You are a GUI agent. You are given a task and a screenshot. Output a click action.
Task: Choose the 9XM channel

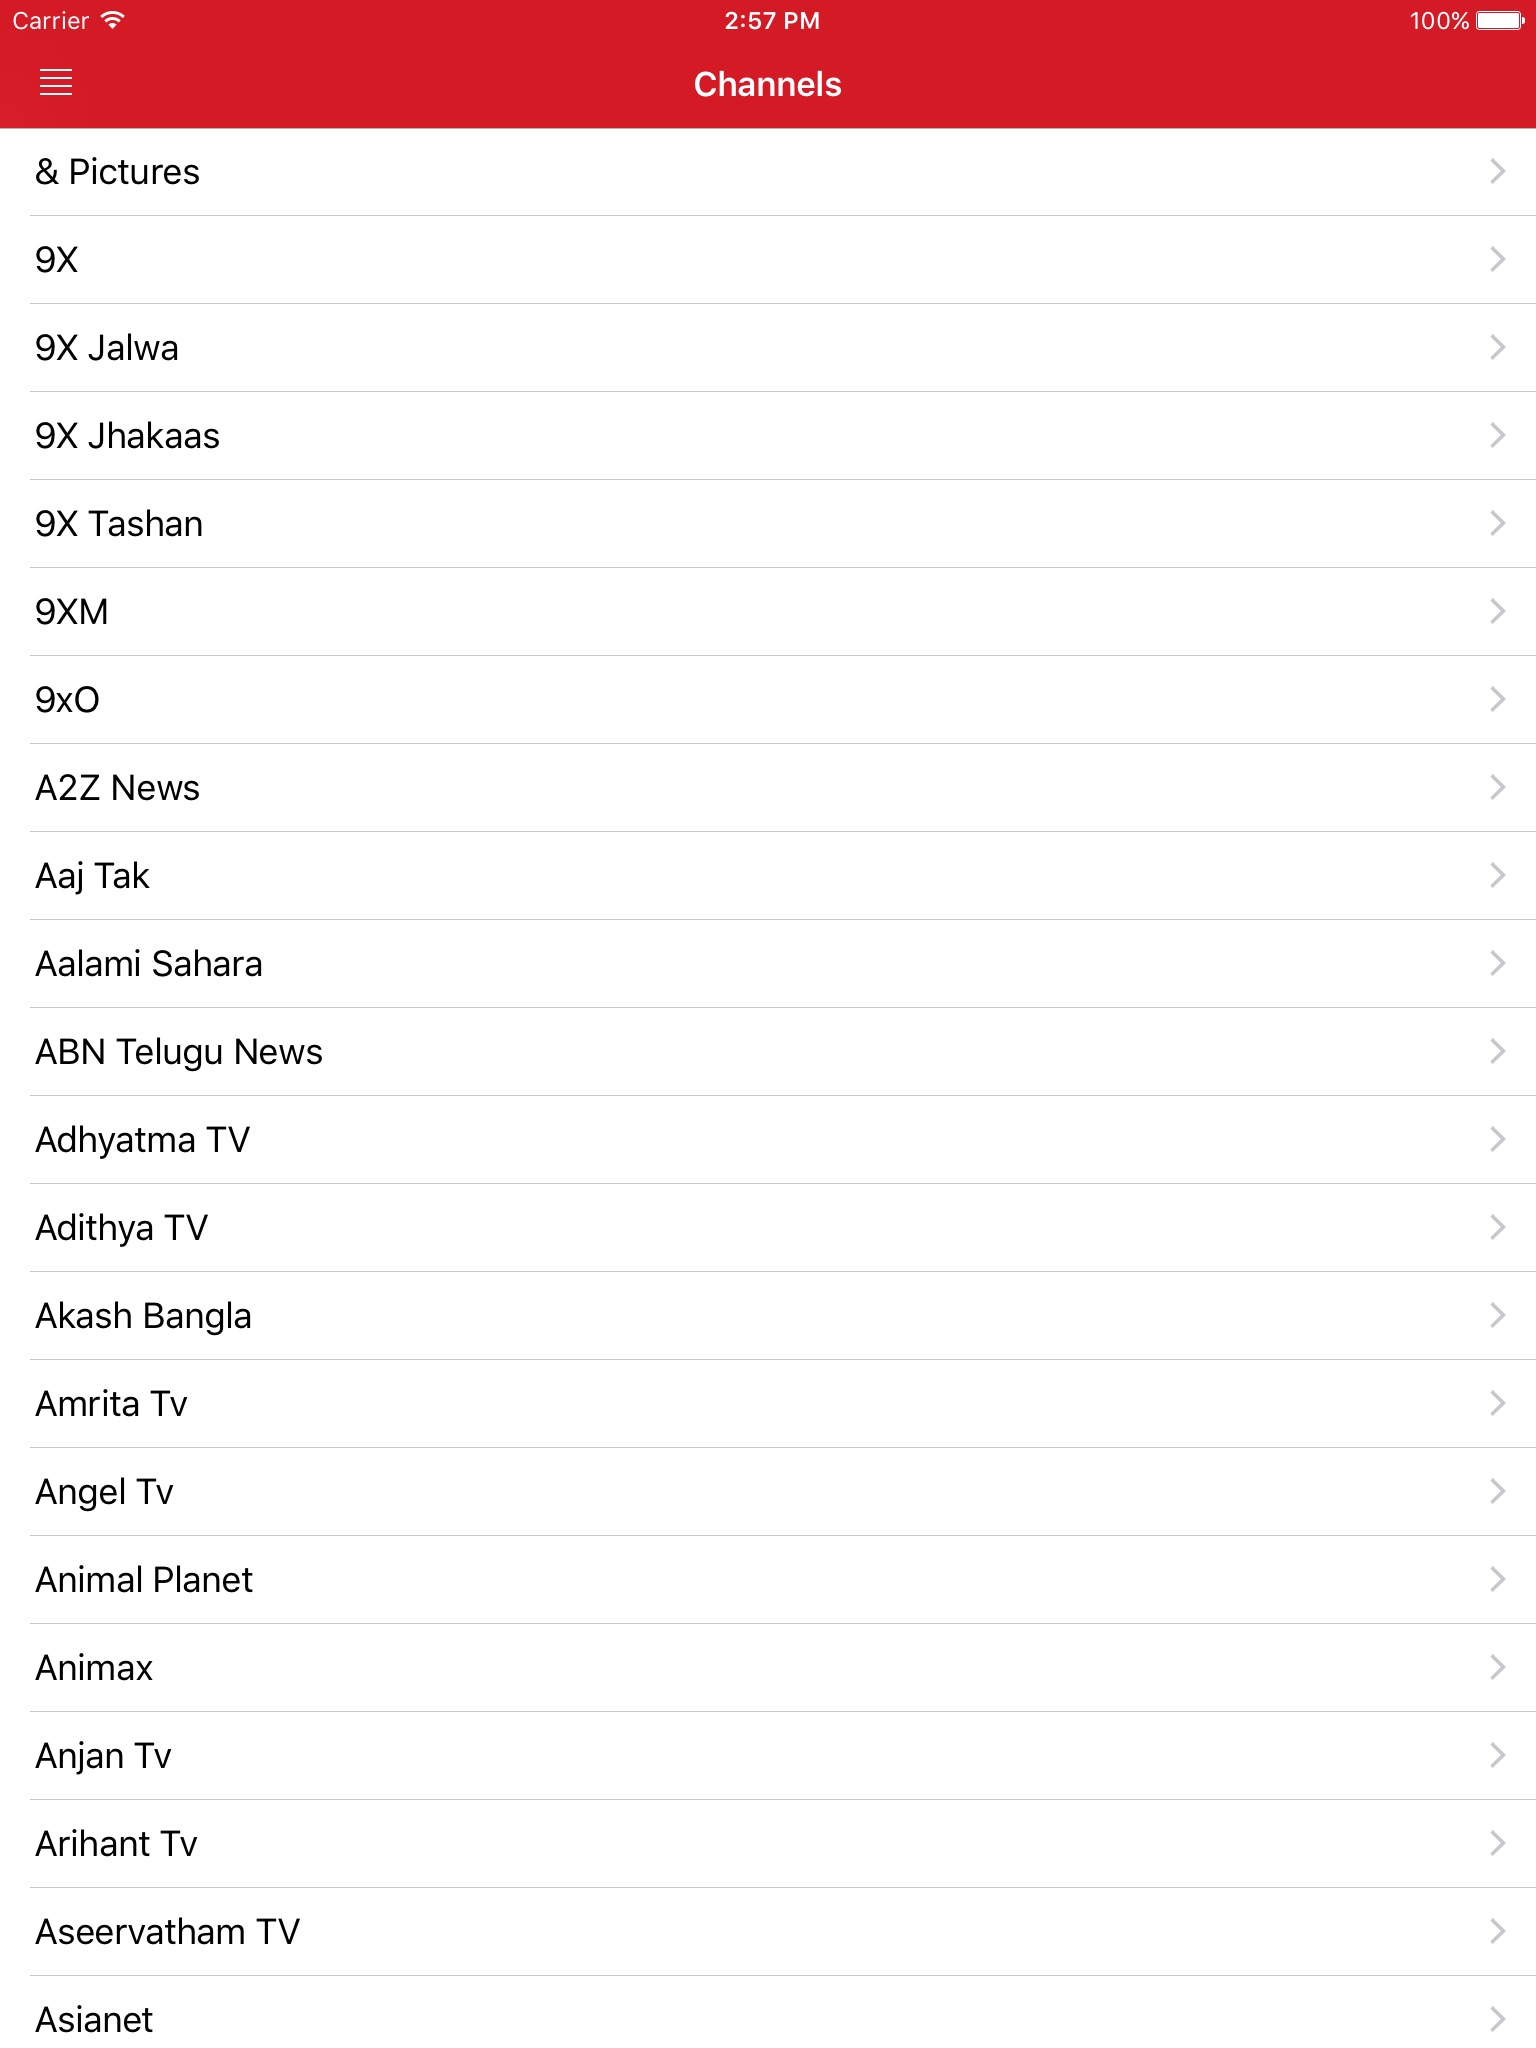point(72,612)
